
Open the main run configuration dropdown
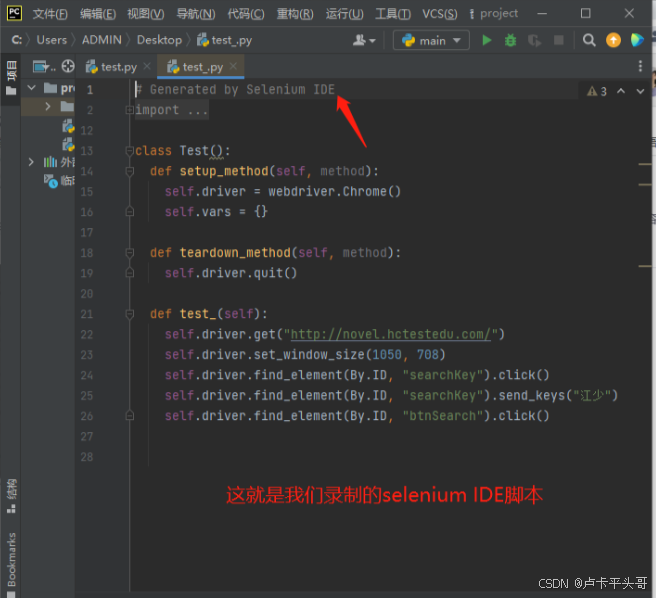tap(431, 41)
